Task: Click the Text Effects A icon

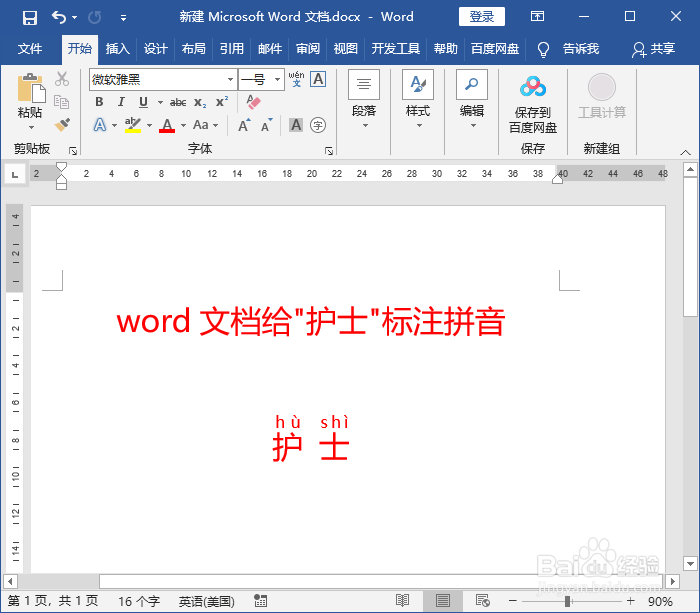Action: [x=100, y=125]
